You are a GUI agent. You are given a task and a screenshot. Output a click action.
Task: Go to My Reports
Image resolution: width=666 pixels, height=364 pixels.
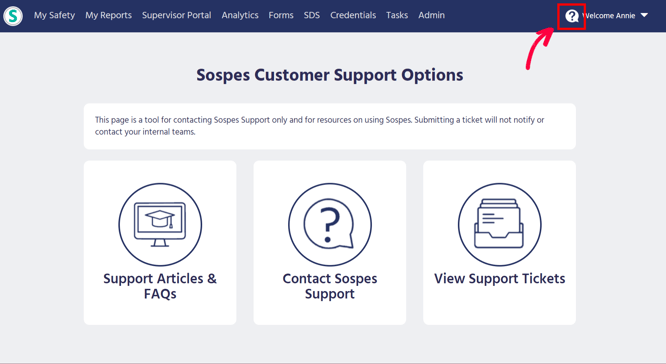108,15
